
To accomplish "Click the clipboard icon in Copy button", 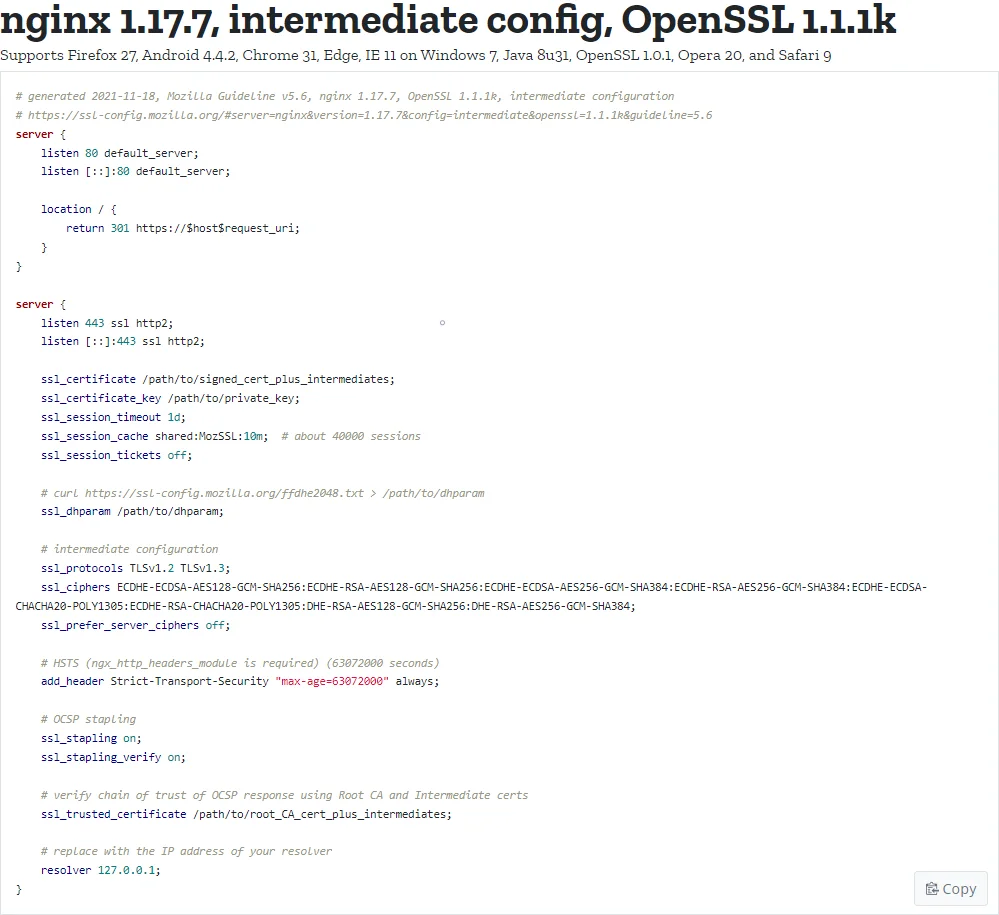I will point(931,888).
